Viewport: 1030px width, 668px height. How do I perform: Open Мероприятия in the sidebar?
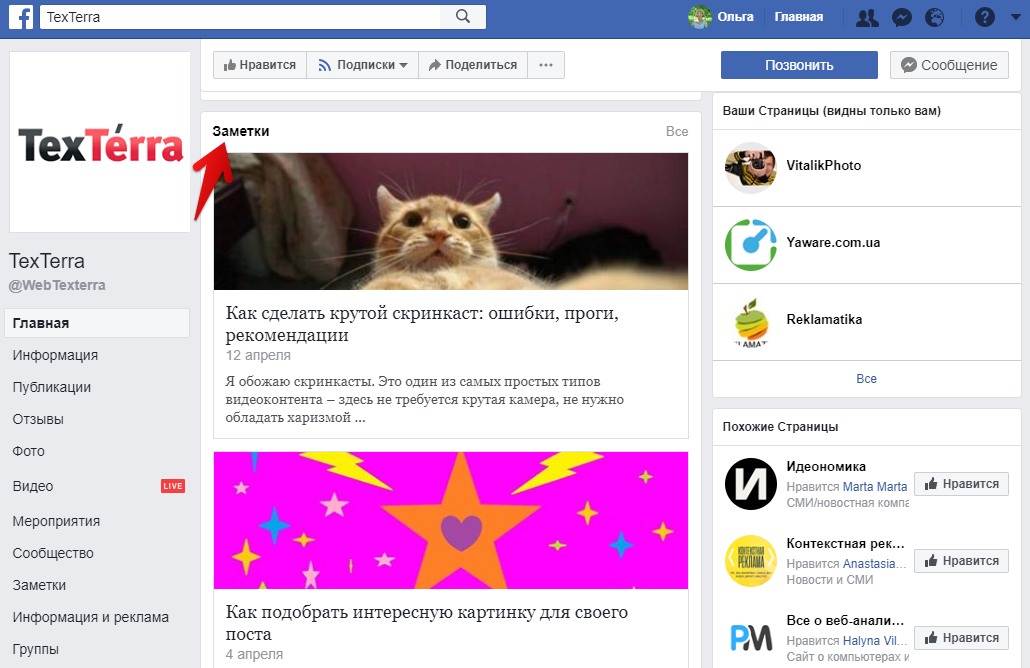pyautogui.click(x=56, y=522)
